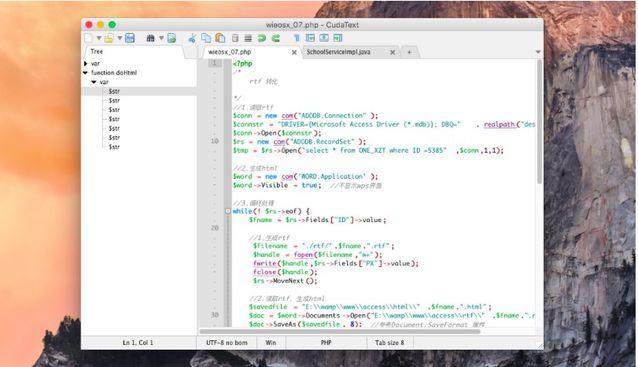Click line number 20 in the gutter
This screenshot has height=367, width=638.
tap(215, 228)
